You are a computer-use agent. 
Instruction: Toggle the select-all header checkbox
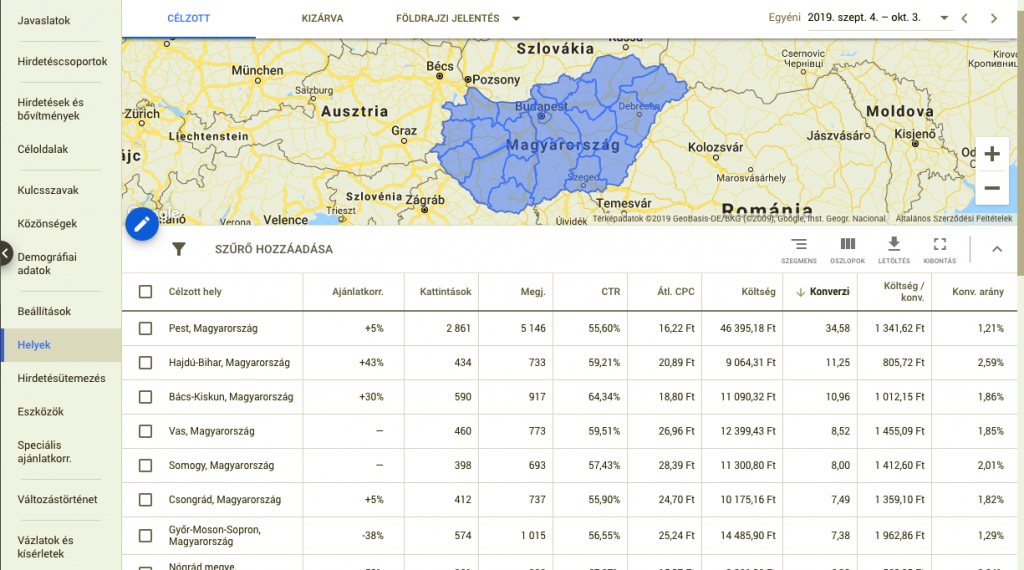[x=145, y=291]
